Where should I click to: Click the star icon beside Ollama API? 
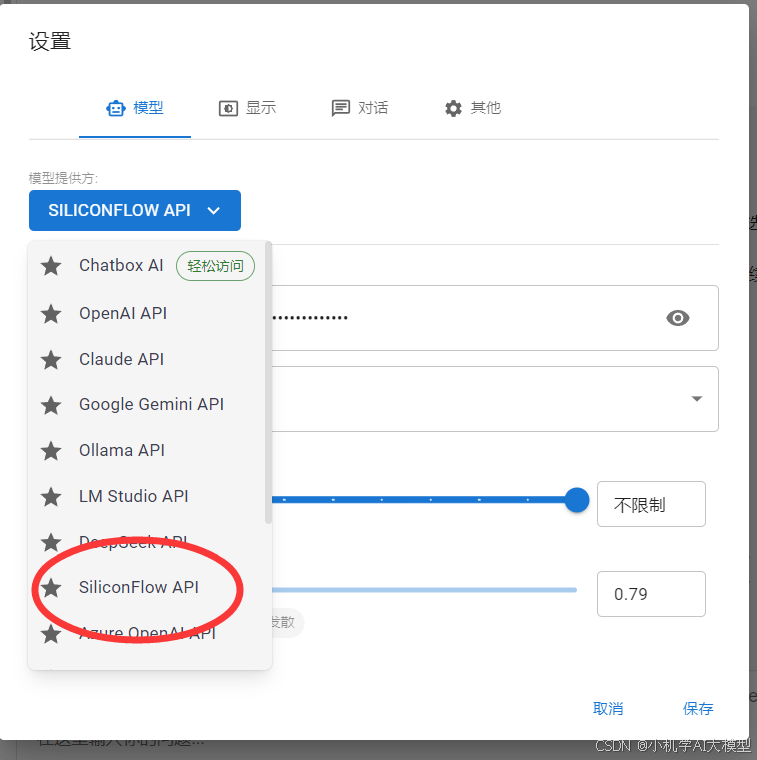(x=51, y=451)
